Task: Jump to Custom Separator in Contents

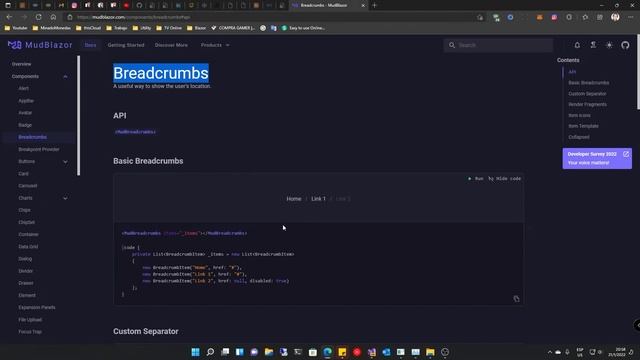Action: (587, 93)
